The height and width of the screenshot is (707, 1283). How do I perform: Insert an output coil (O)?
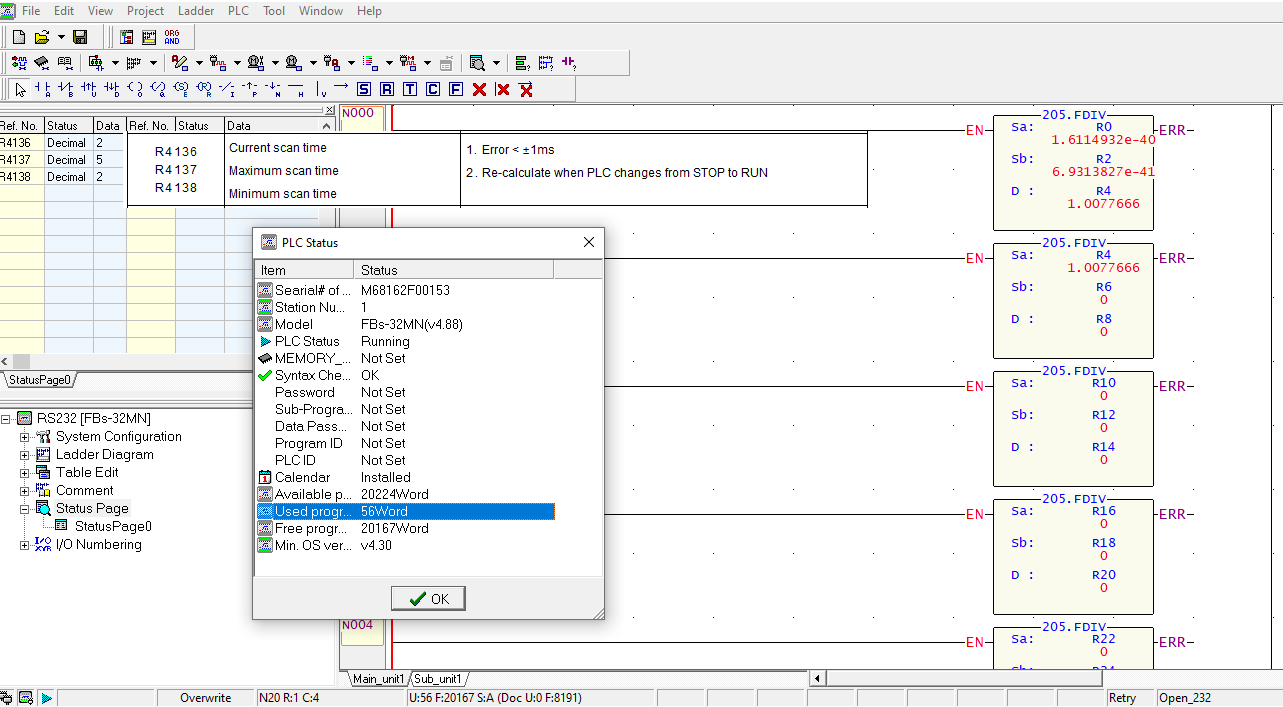pos(135,89)
